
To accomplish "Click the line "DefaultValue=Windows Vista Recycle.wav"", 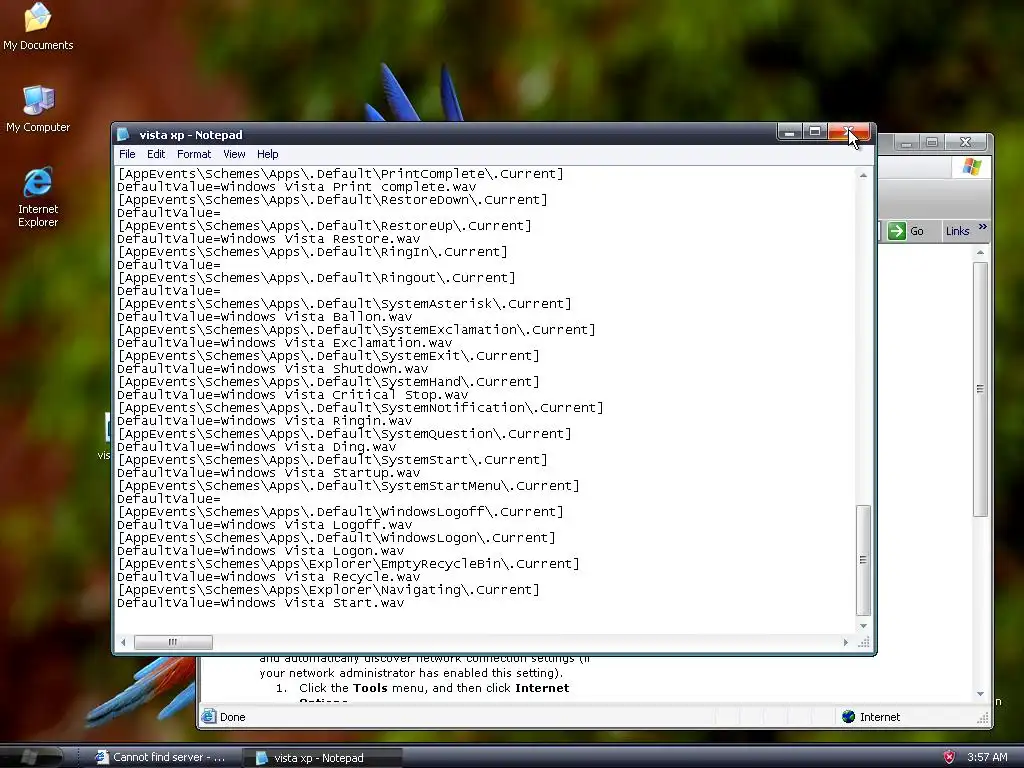I will 268,577.
